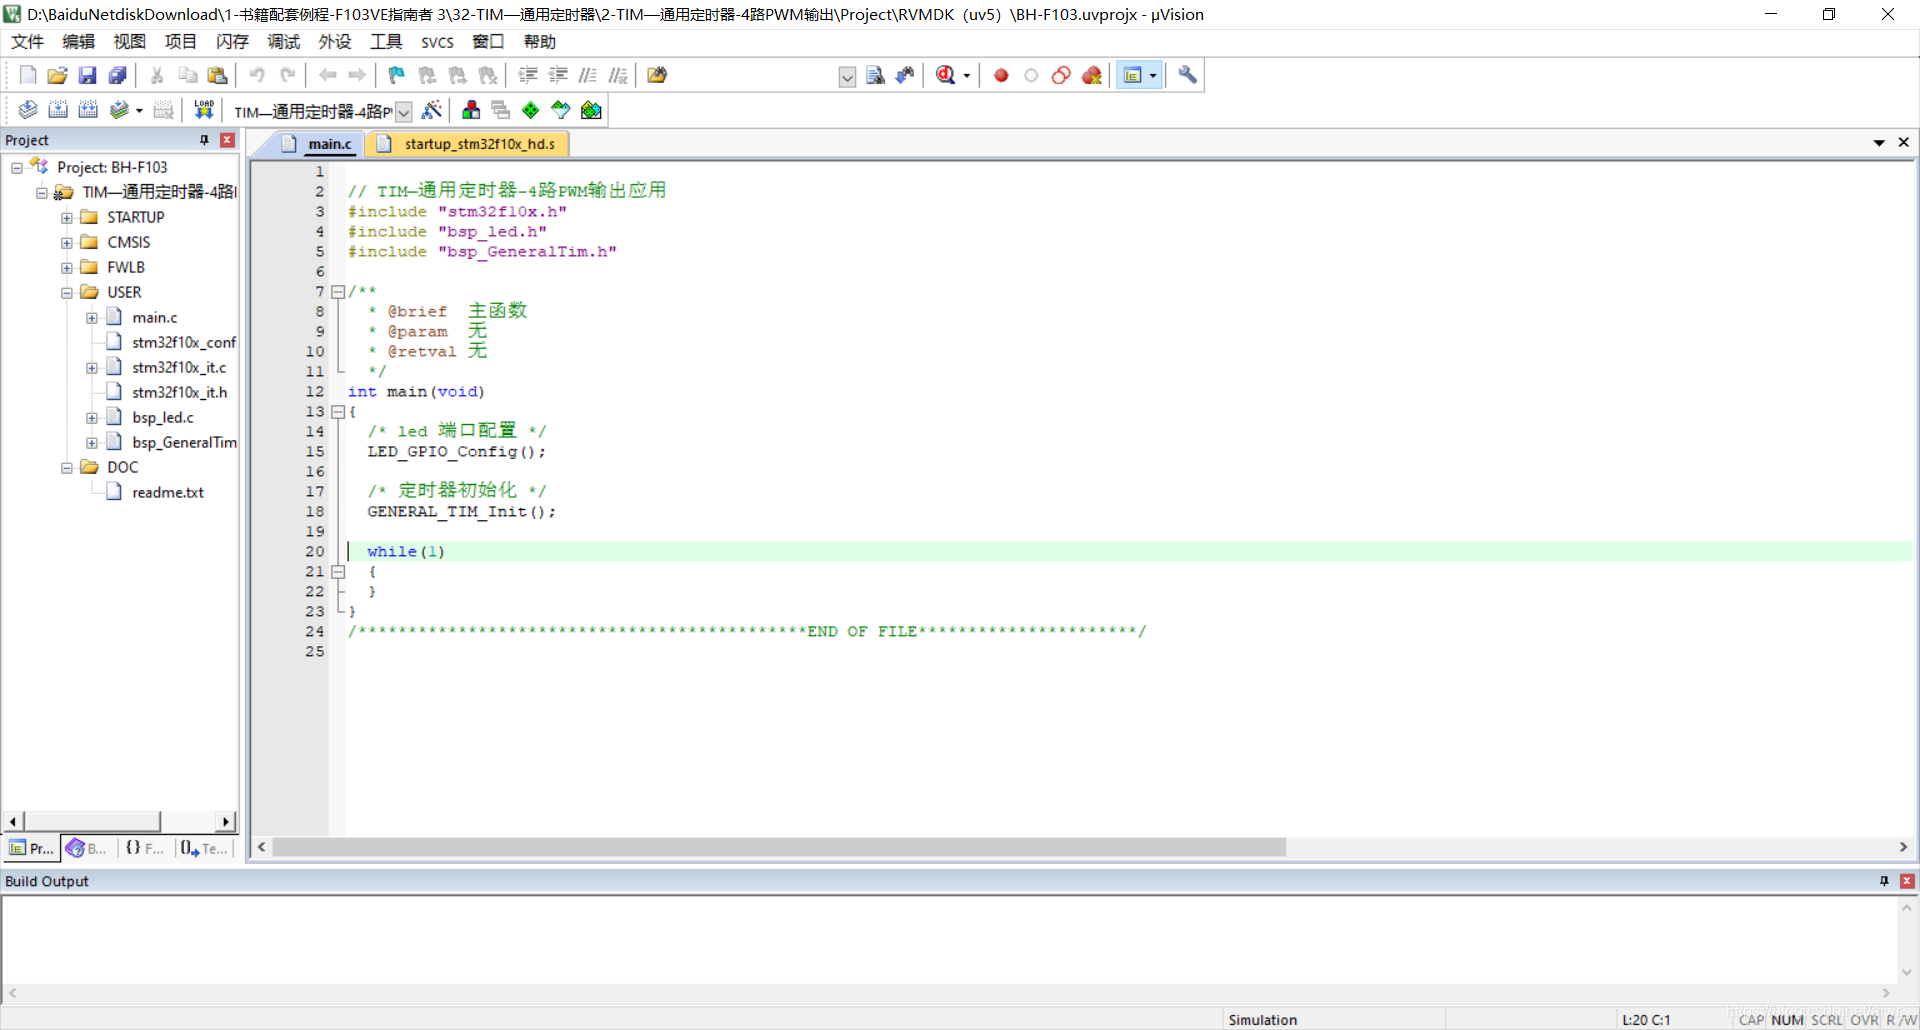Viewport: 1920px width, 1030px height.
Task: Start a debug session with the red 'd' magnifier
Action: point(946,75)
